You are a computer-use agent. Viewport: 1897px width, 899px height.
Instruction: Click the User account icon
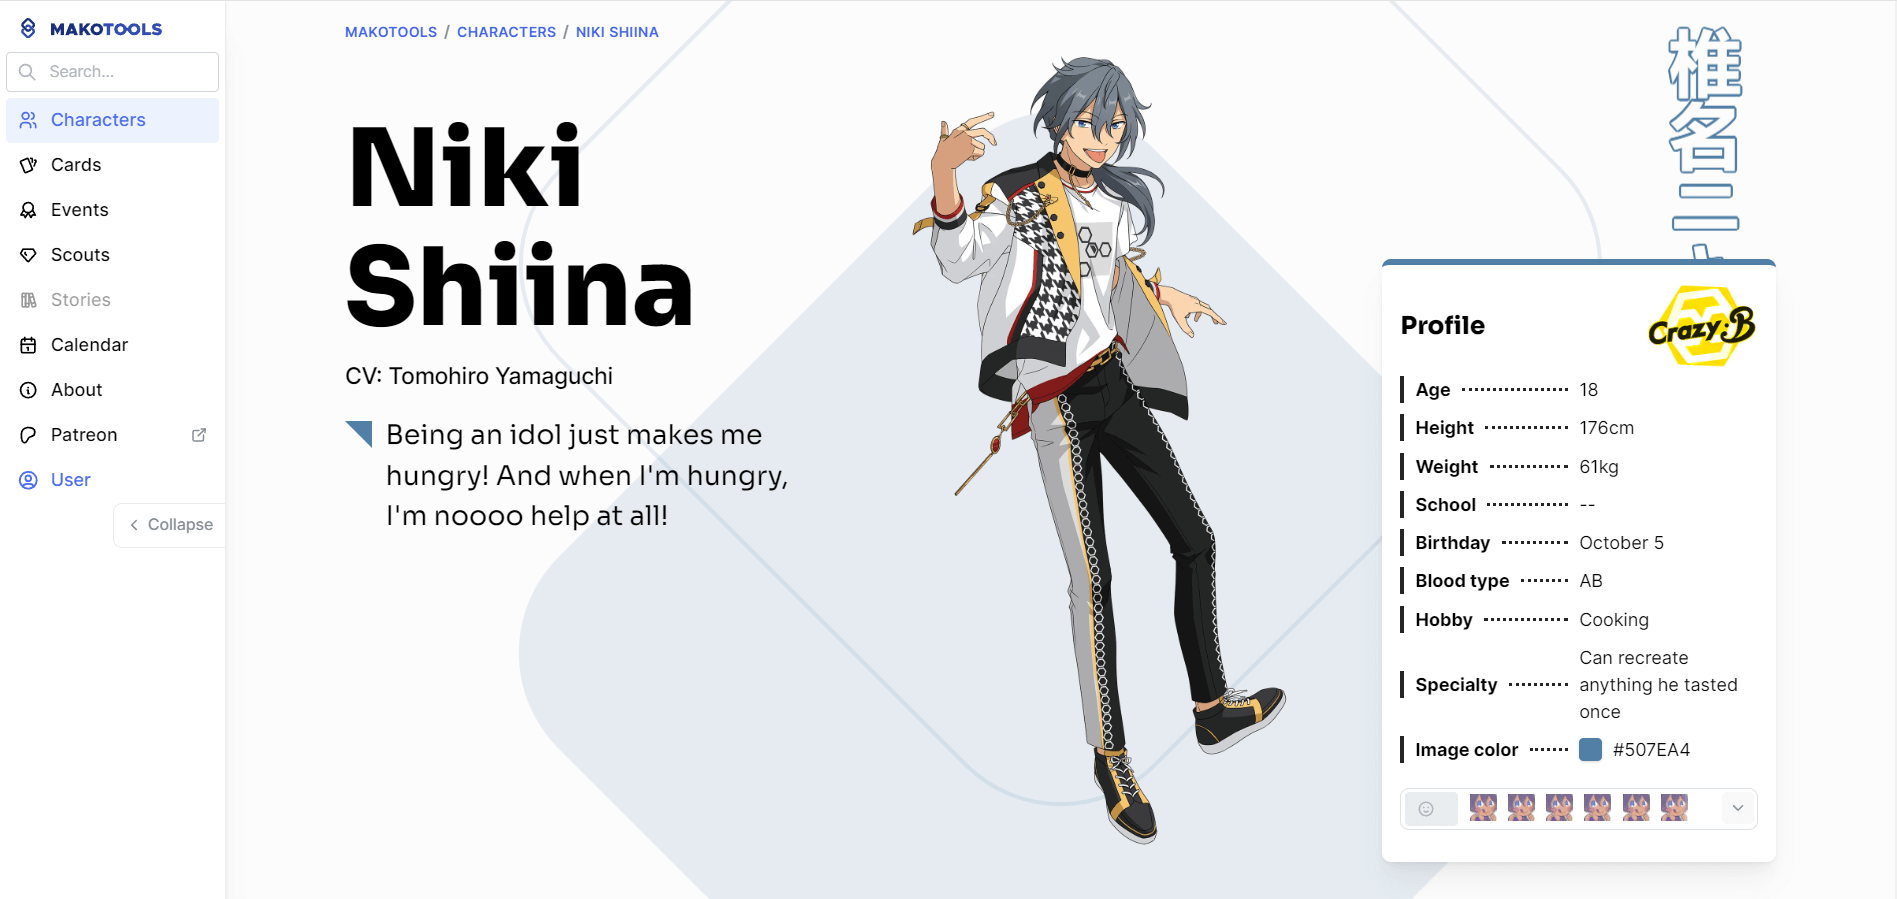(28, 480)
